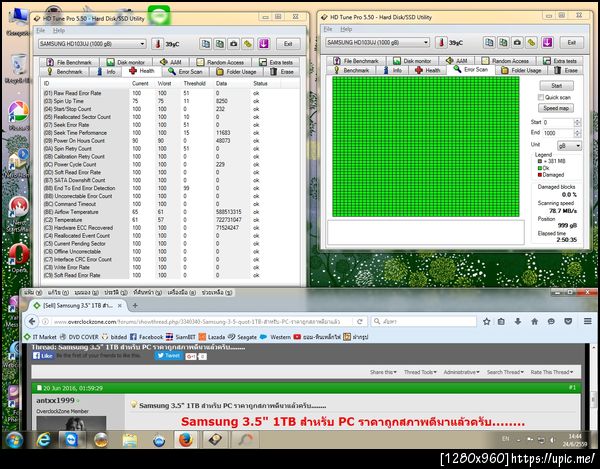The height and width of the screenshot is (469, 600).
Task: Click the Tweet button
Action: (x=168, y=356)
